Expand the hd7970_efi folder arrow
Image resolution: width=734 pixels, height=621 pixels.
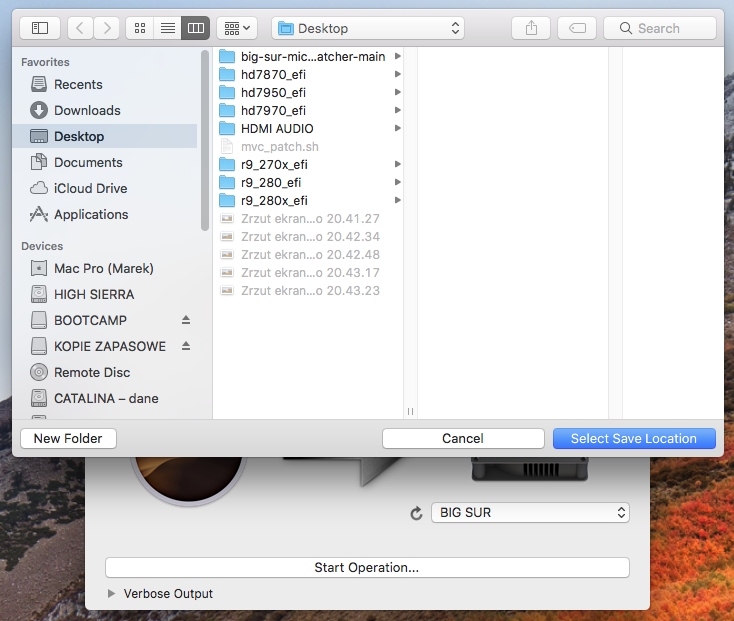pos(397,110)
